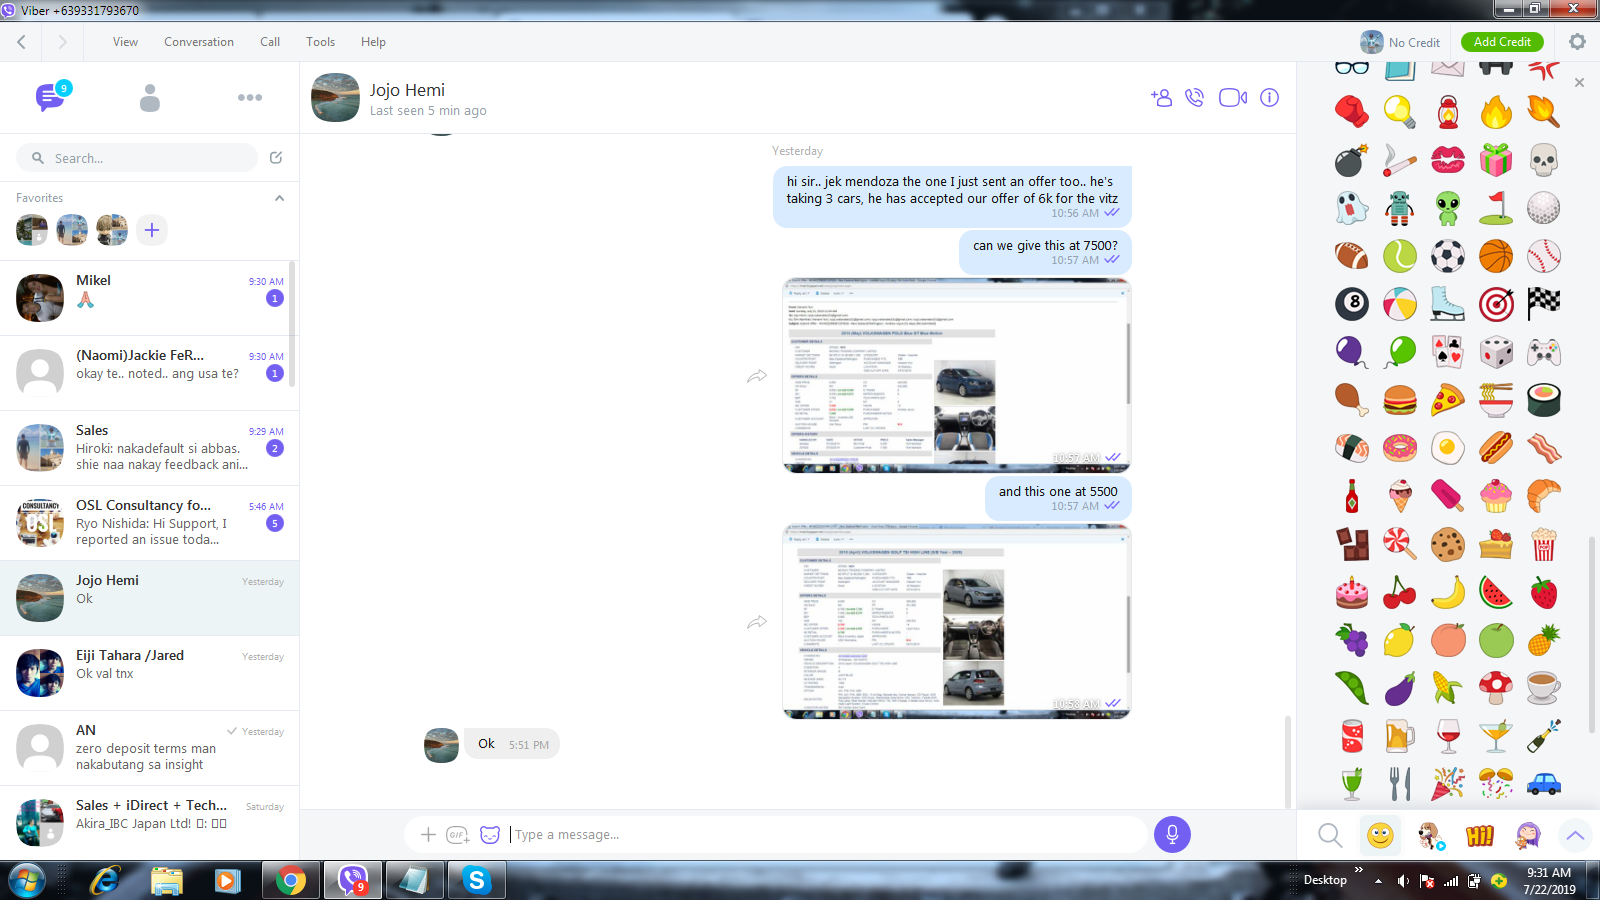Start a voice call with Jojo Hemi

coord(1194,97)
